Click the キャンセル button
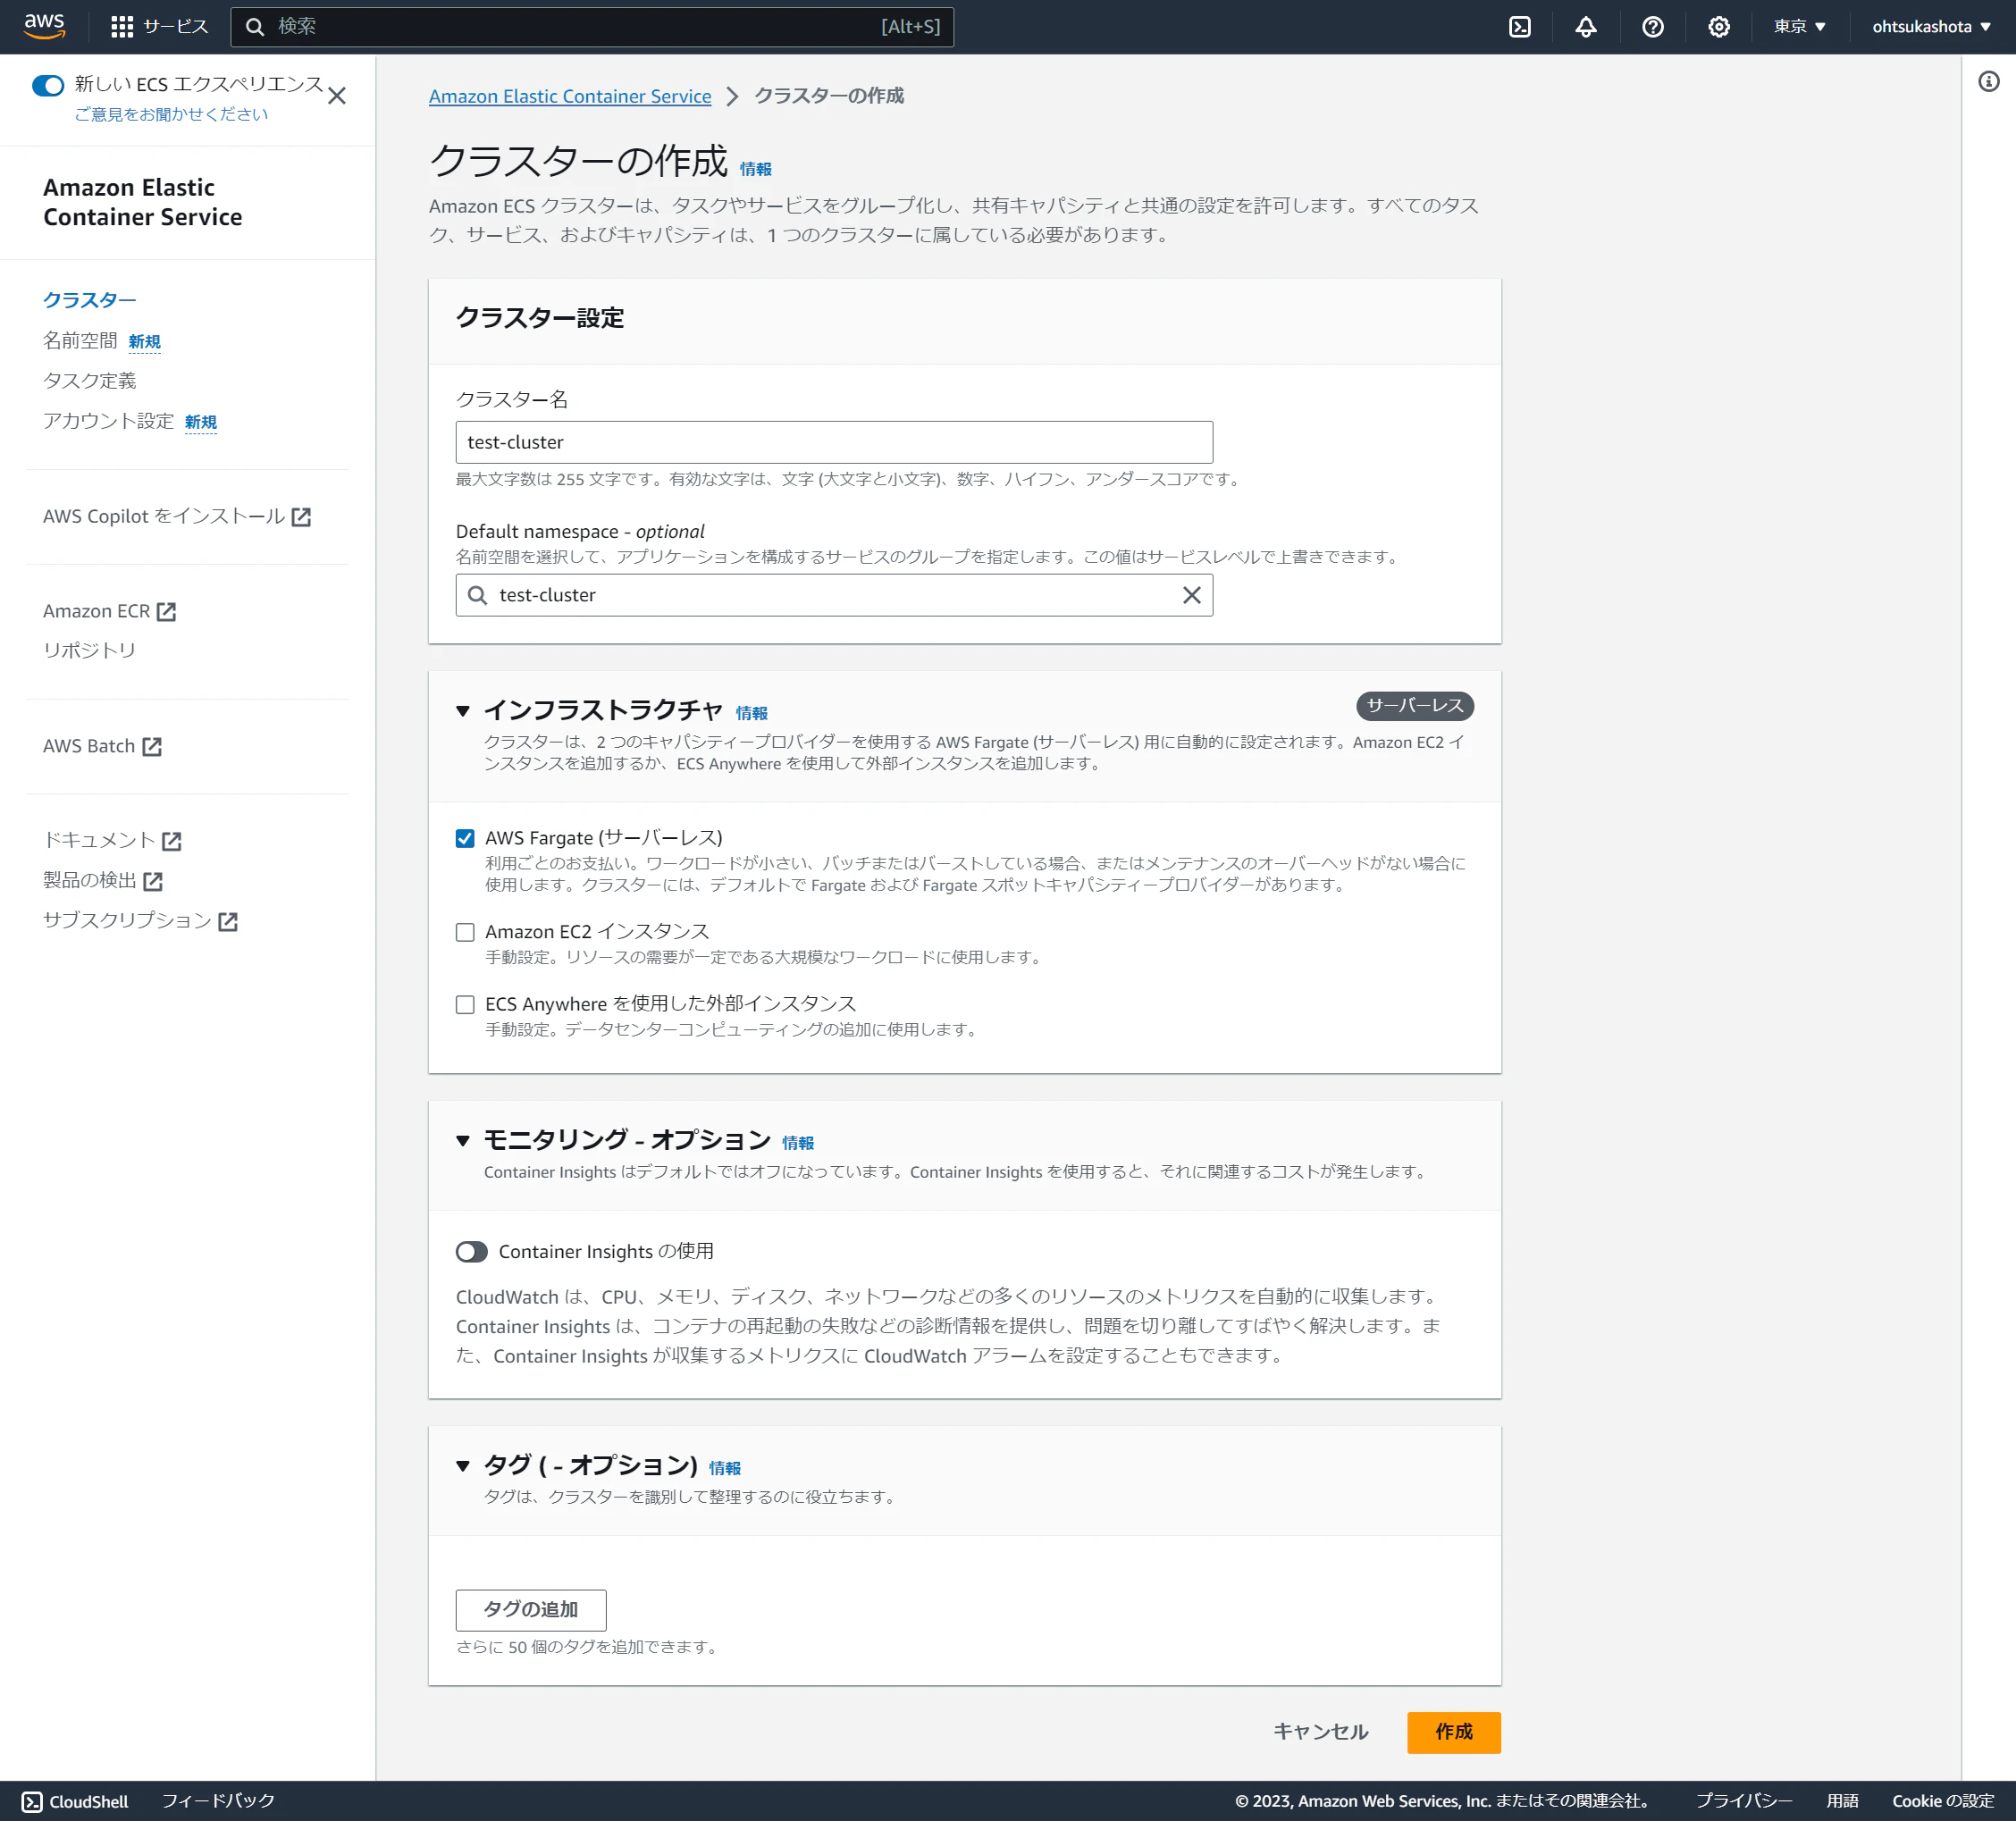The height and width of the screenshot is (1821, 2016). (x=1320, y=1733)
